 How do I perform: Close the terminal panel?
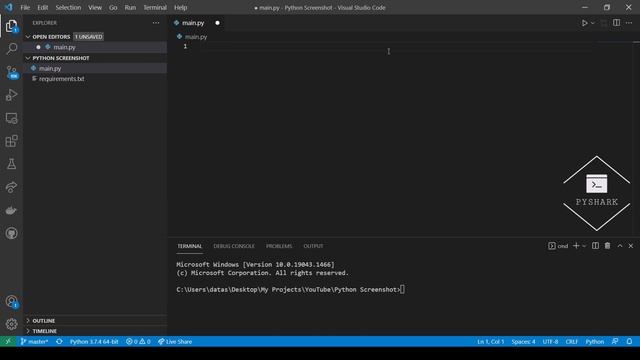coord(631,246)
